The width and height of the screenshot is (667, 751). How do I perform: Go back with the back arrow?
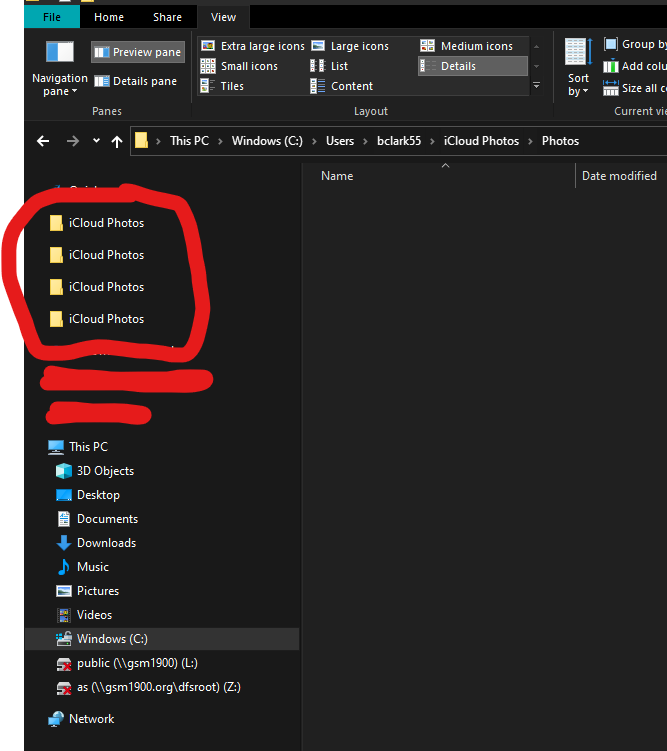click(x=43, y=141)
